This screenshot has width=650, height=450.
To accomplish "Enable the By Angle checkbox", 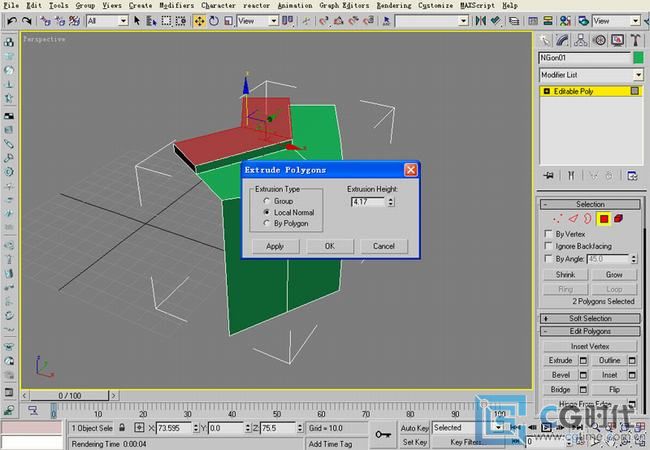I will (x=548, y=259).
